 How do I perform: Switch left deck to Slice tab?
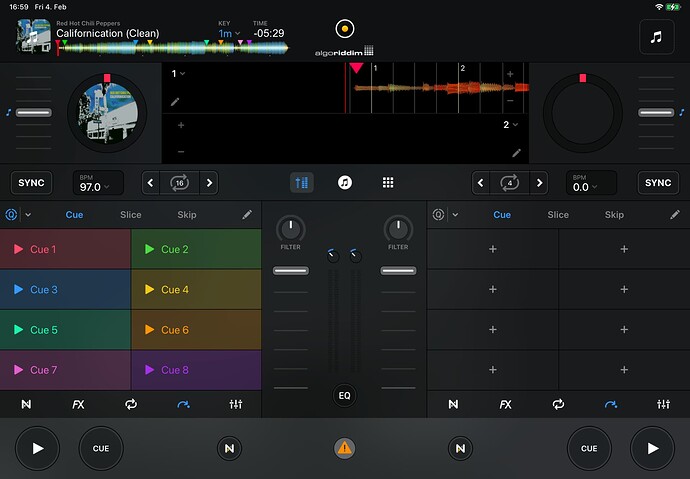131,215
